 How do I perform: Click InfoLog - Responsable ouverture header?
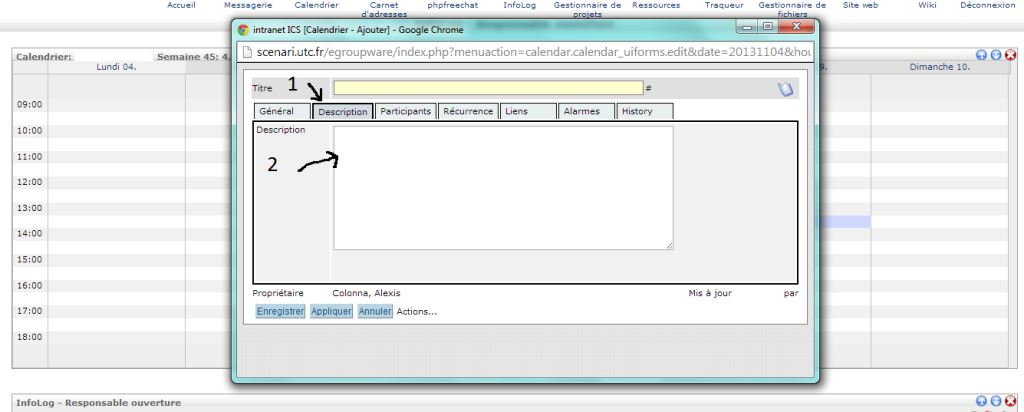point(99,403)
